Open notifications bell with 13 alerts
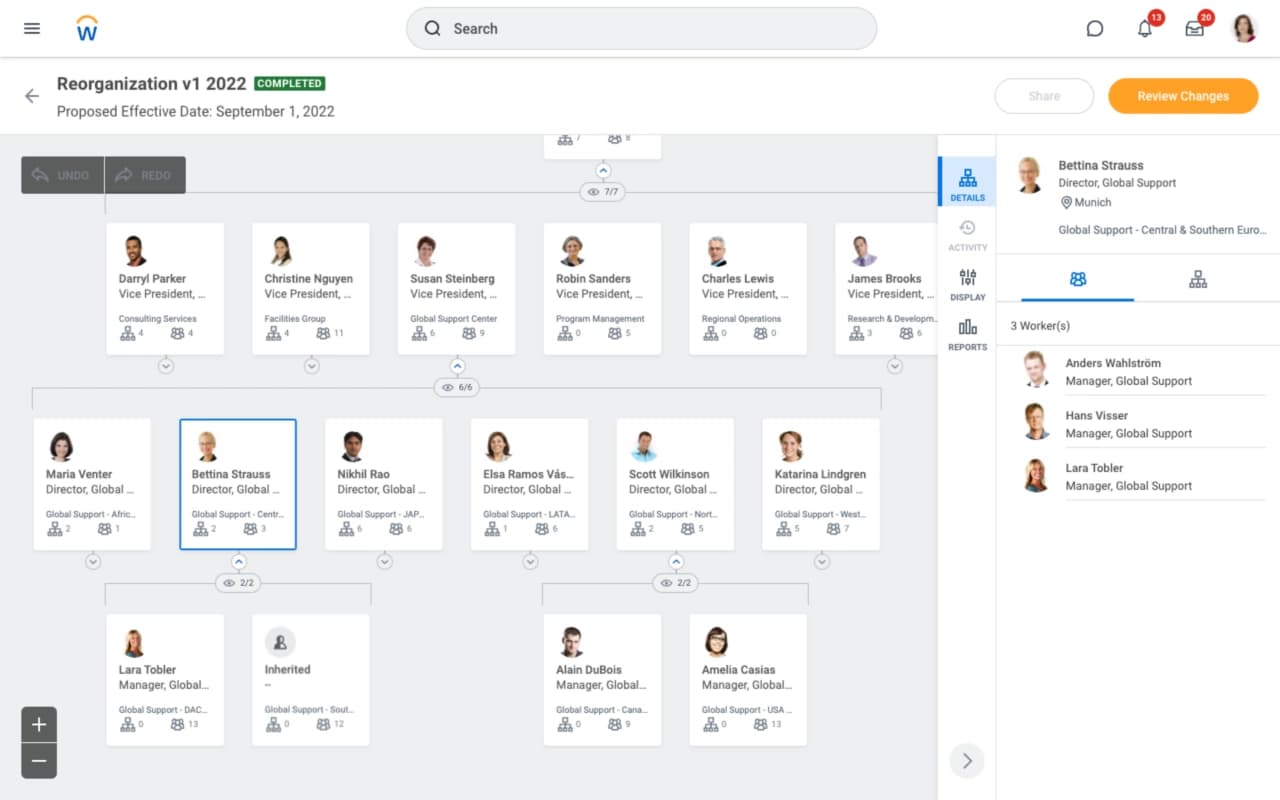 1145,29
